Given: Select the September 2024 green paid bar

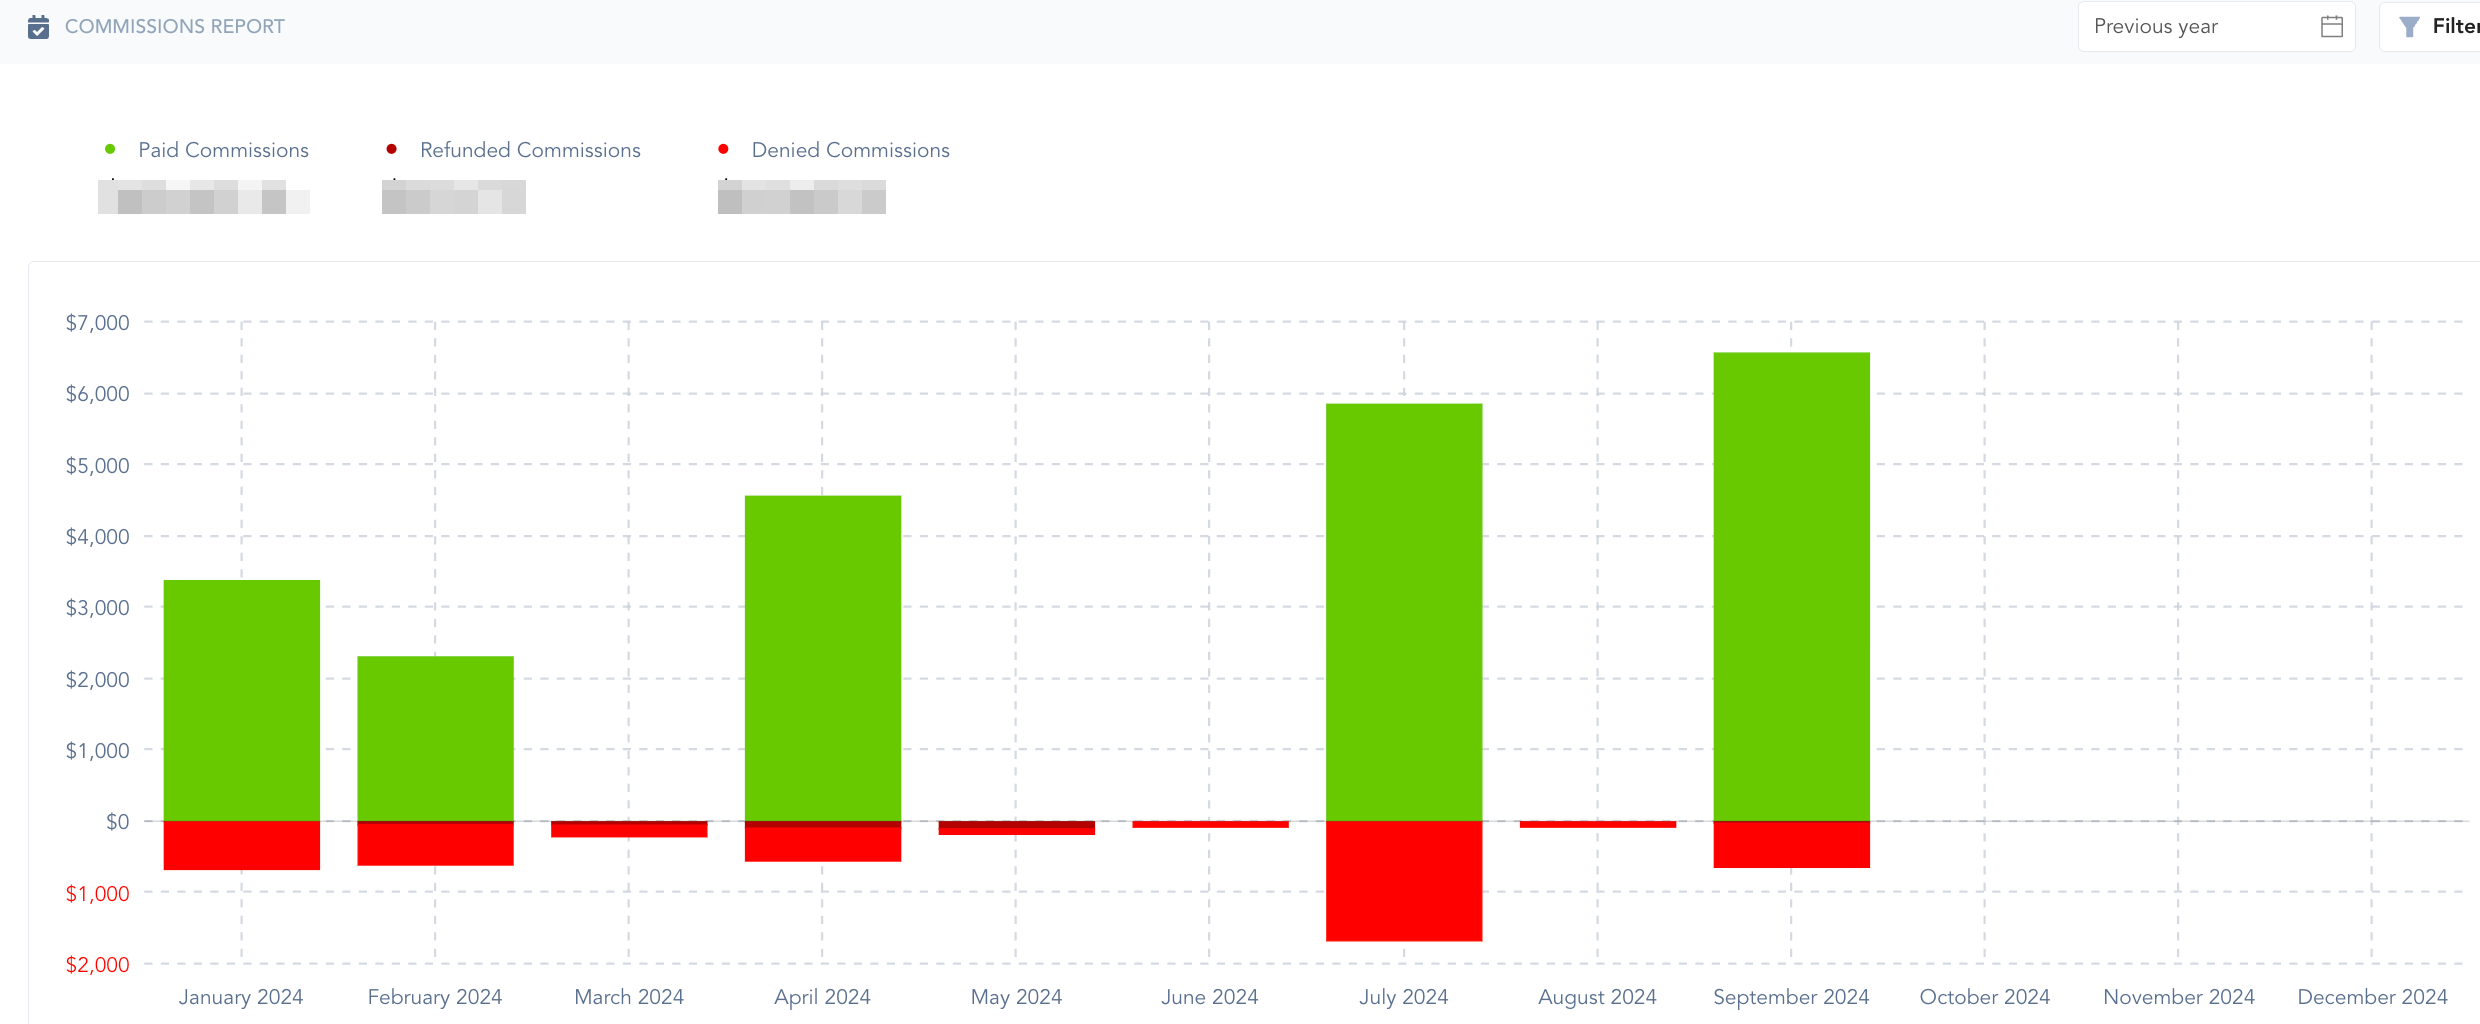Looking at the screenshot, I should point(1791,586).
